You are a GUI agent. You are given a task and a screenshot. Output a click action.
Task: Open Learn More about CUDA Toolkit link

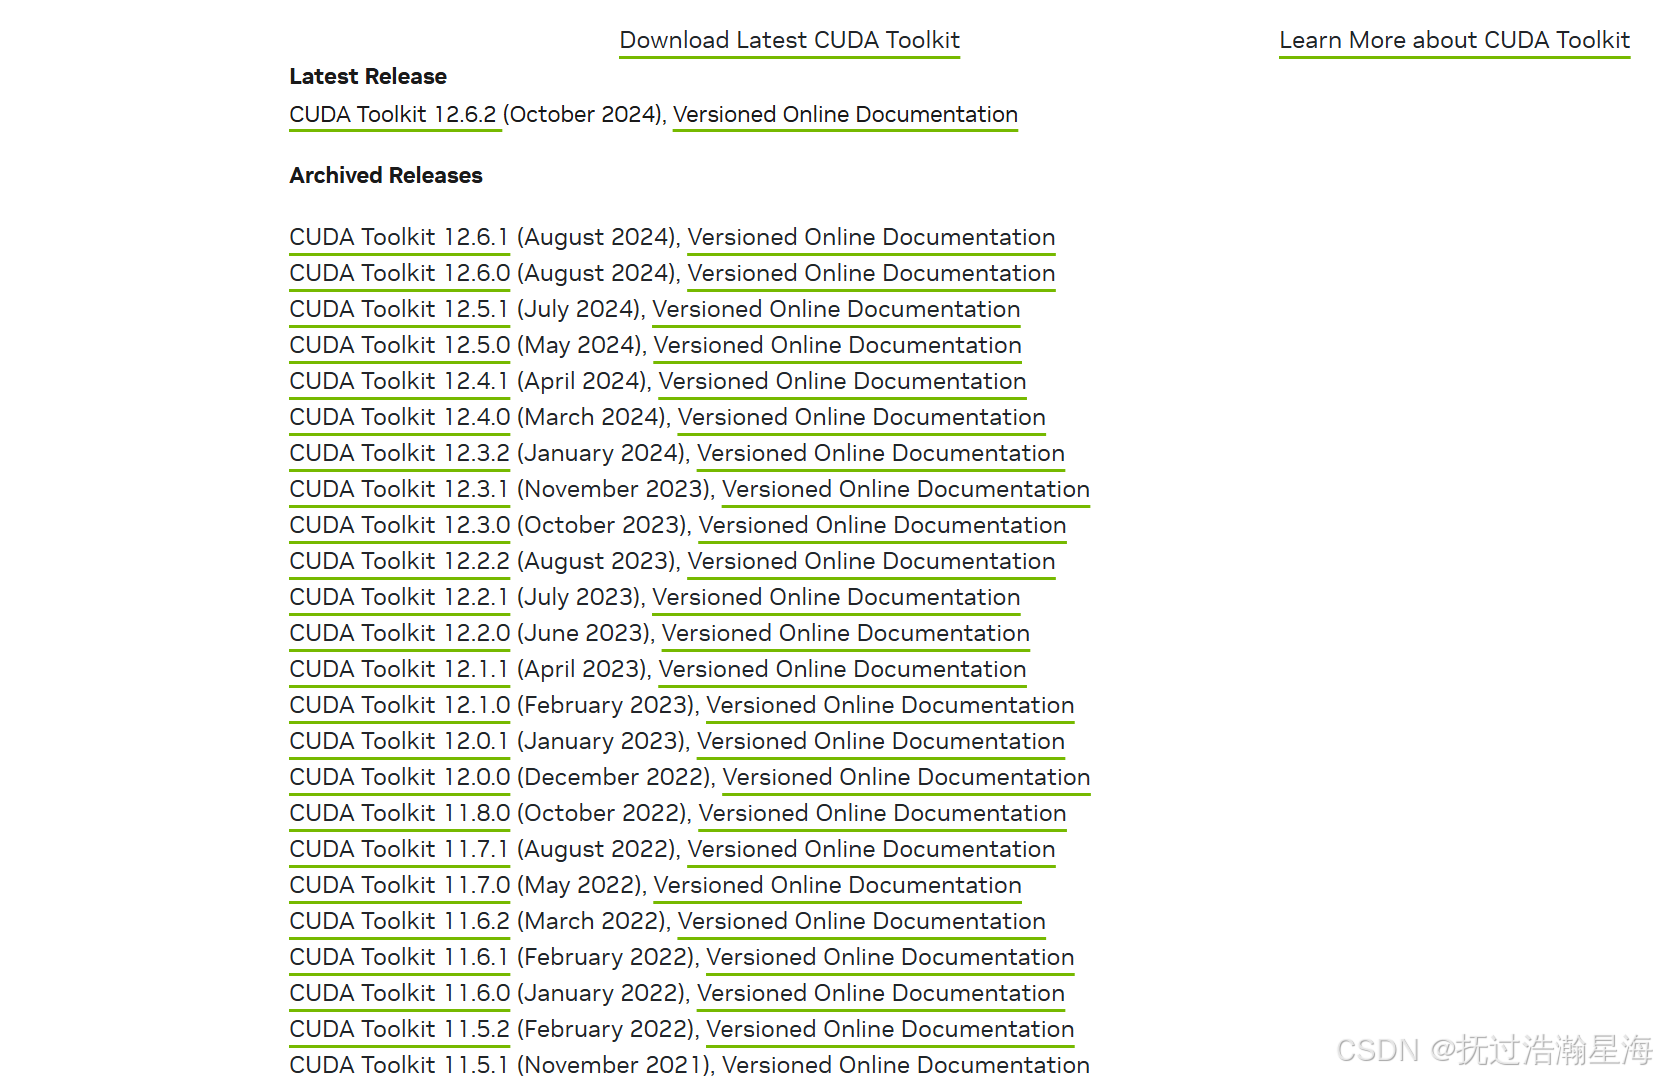click(1454, 40)
